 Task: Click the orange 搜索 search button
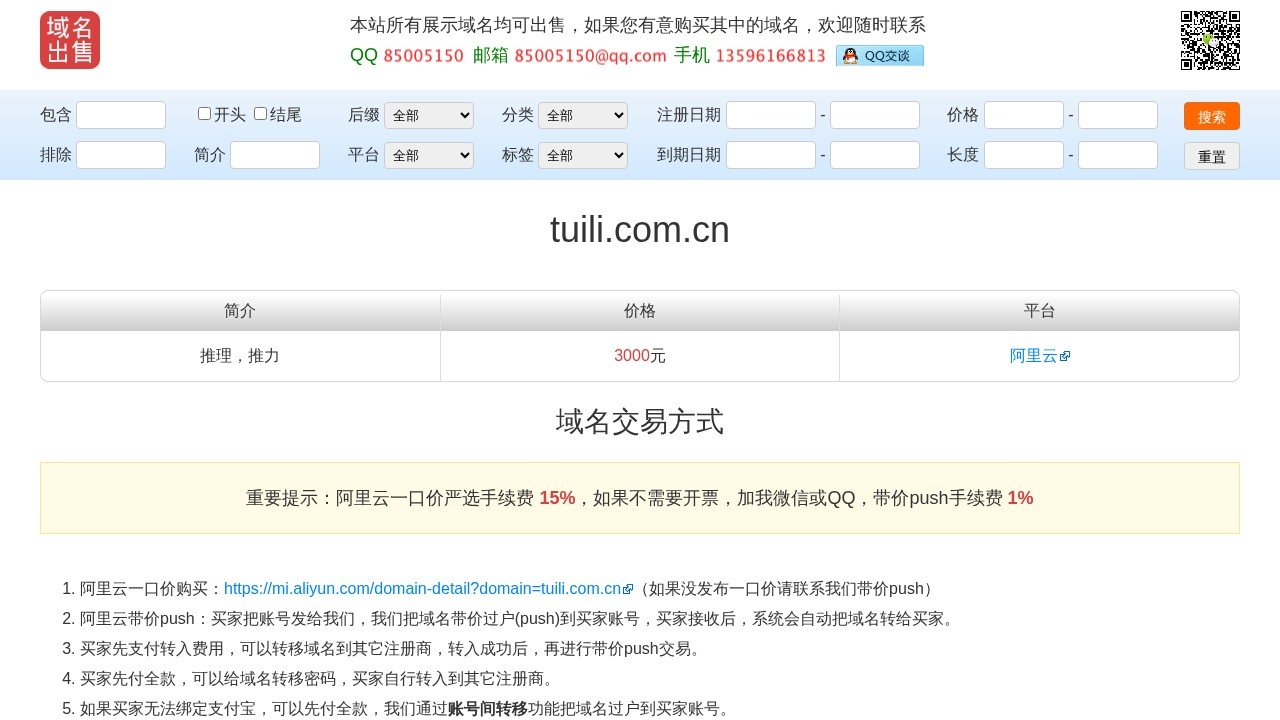(x=1211, y=116)
